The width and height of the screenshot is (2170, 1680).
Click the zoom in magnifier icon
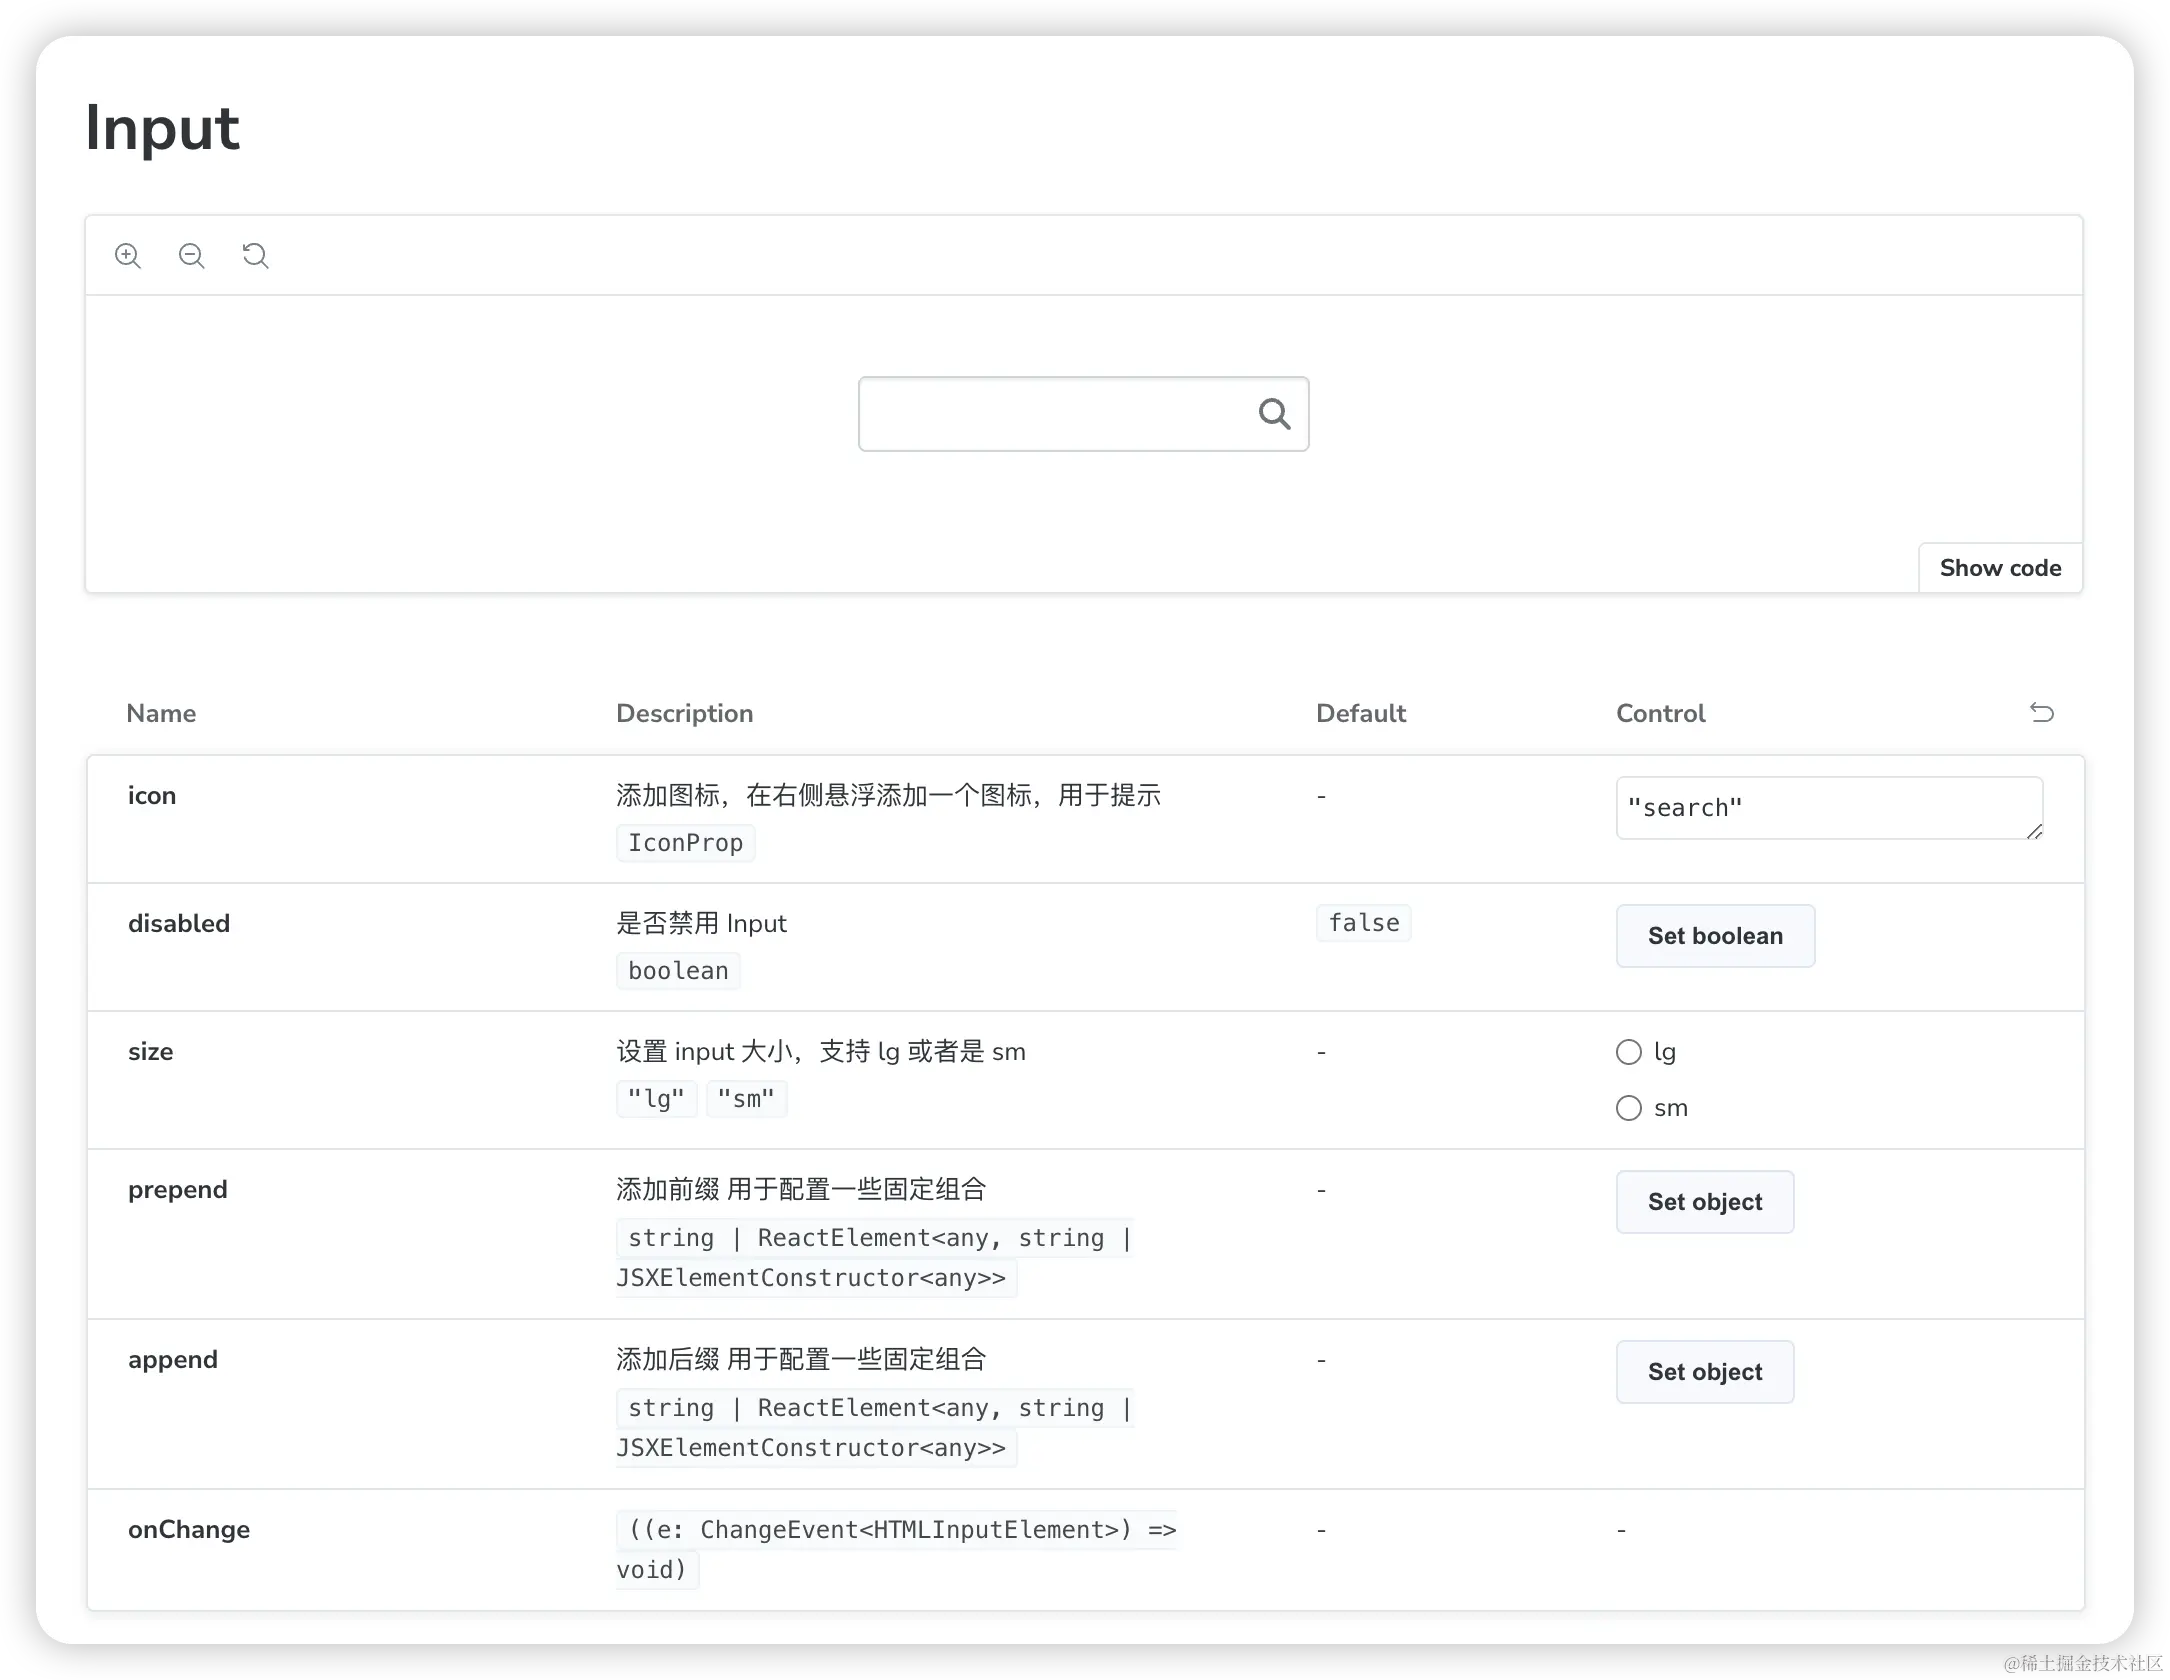(x=128, y=256)
